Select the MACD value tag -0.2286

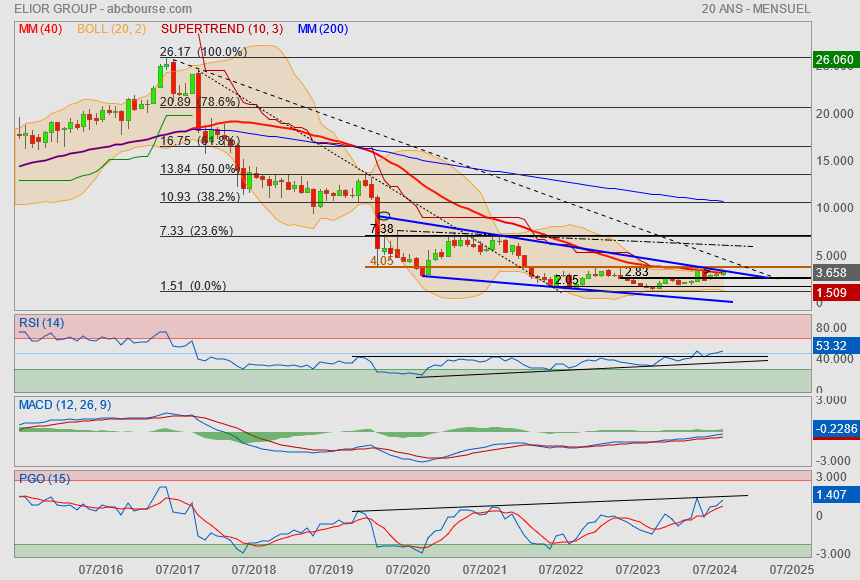tap(836, 428)
